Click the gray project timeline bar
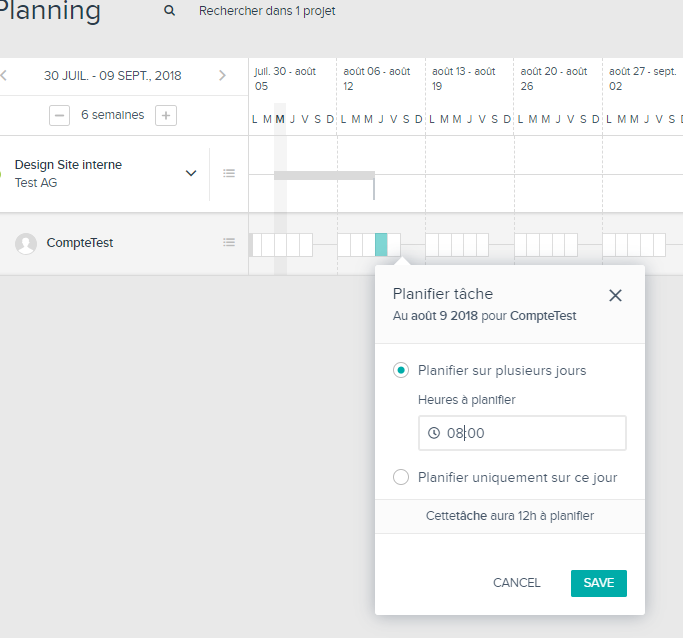The image size is (683, 638). coord(324,176)
